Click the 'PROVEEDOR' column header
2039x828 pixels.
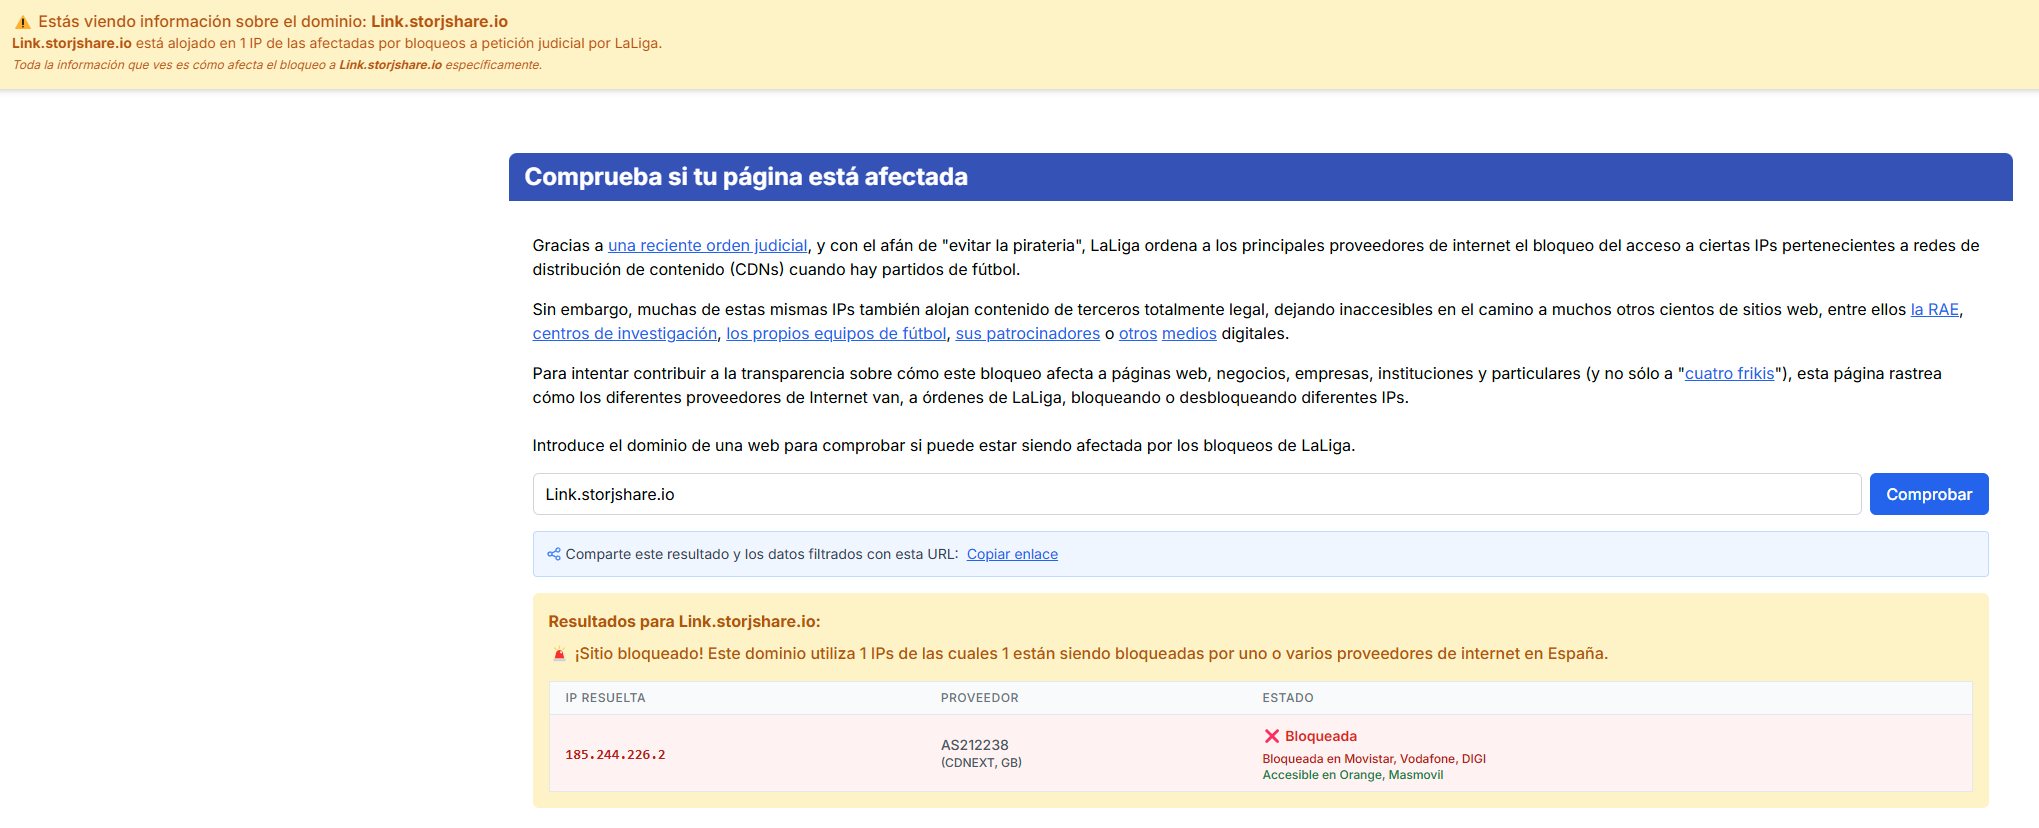click(x=979, y=698)
